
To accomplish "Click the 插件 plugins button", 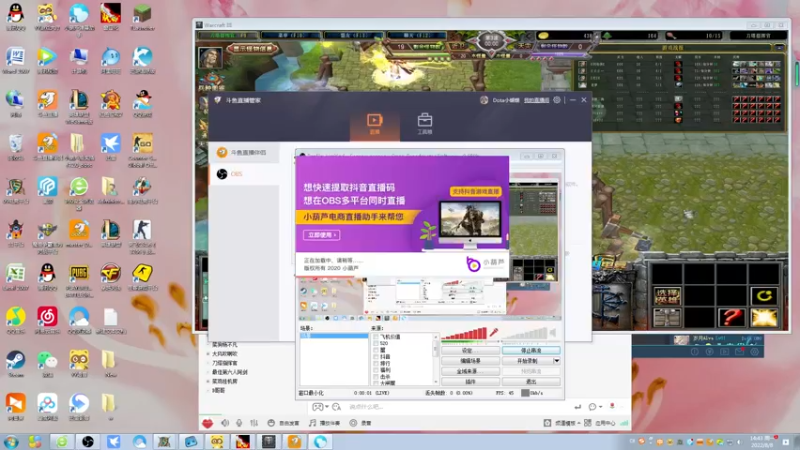I will [470, 381].
